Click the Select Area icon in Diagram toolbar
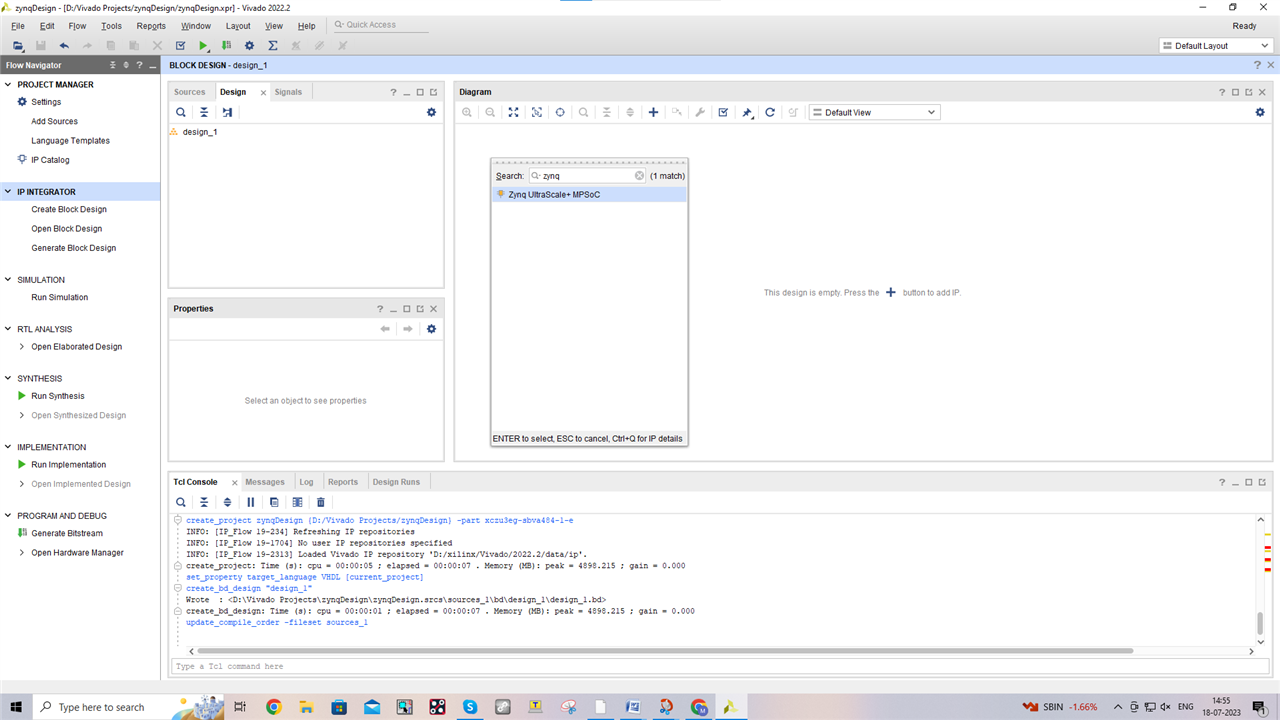 pos(537,112)
